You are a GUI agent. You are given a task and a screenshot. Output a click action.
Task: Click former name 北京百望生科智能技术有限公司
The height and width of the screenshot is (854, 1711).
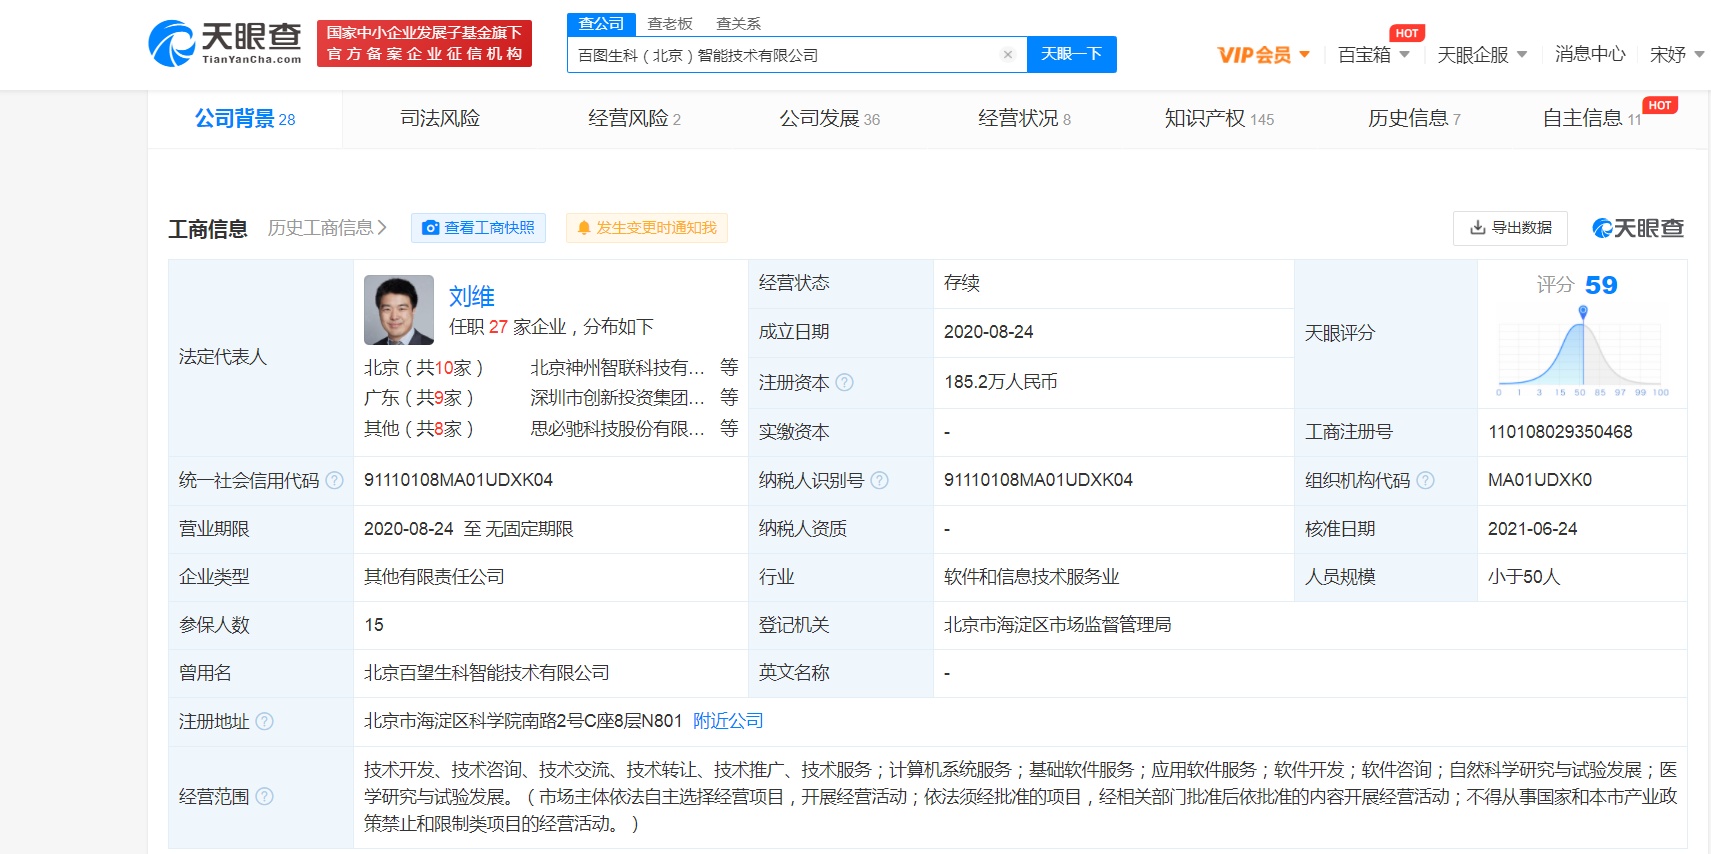coord(487,673)
